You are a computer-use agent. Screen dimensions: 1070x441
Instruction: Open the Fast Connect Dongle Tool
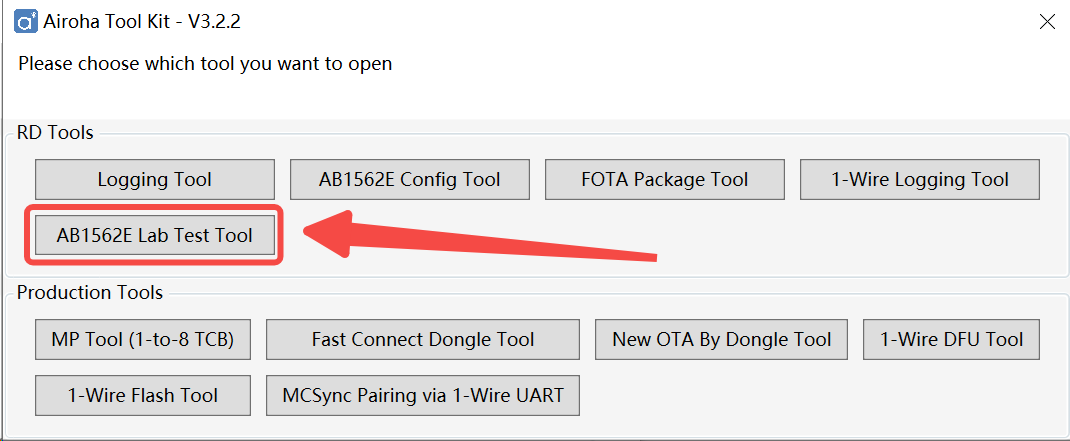(423, 339)
